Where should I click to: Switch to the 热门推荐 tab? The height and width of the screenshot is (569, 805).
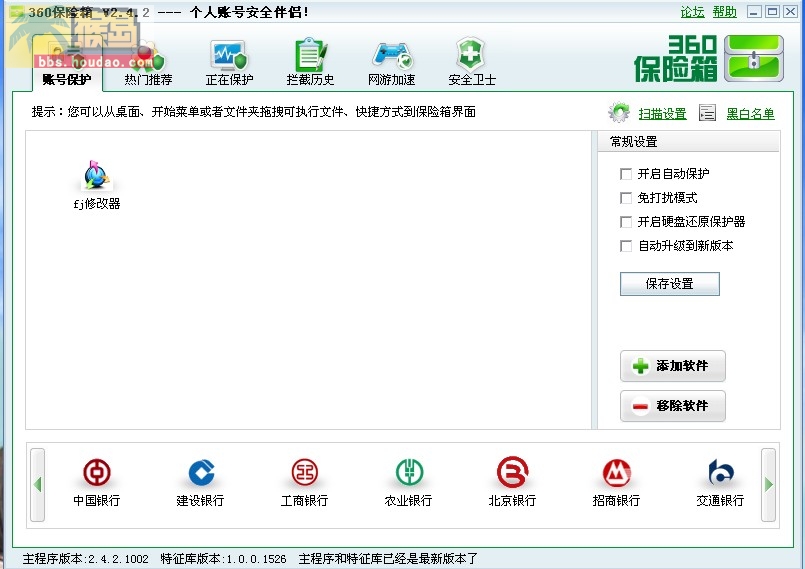point(148,64)
